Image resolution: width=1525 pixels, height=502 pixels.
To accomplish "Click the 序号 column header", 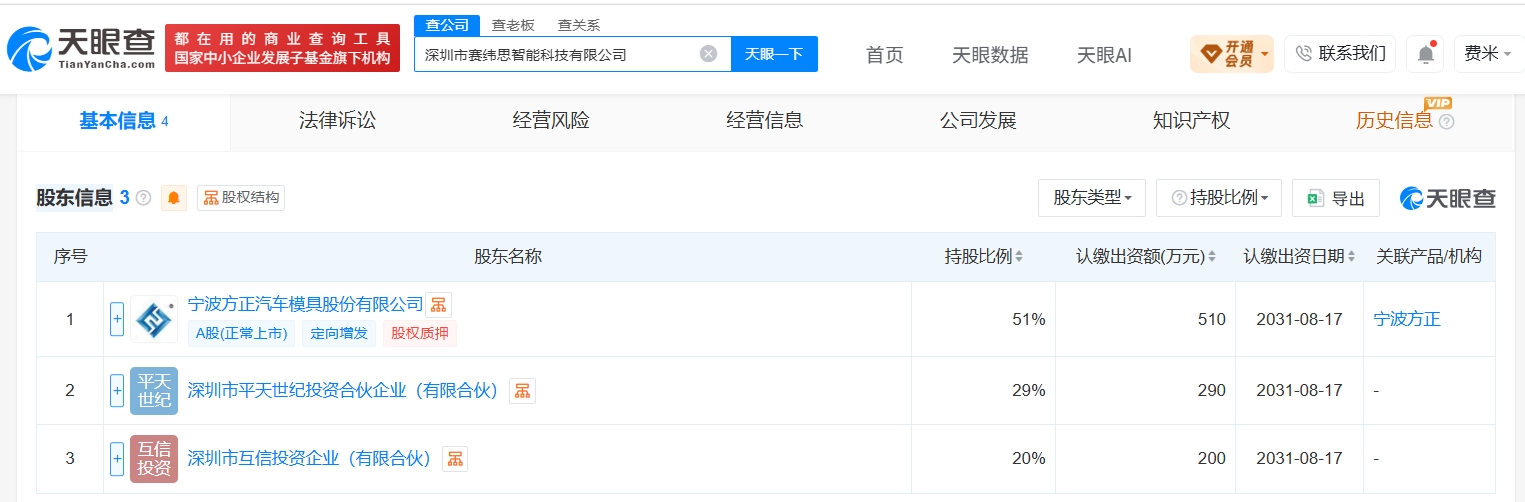I will pos(70,257).
